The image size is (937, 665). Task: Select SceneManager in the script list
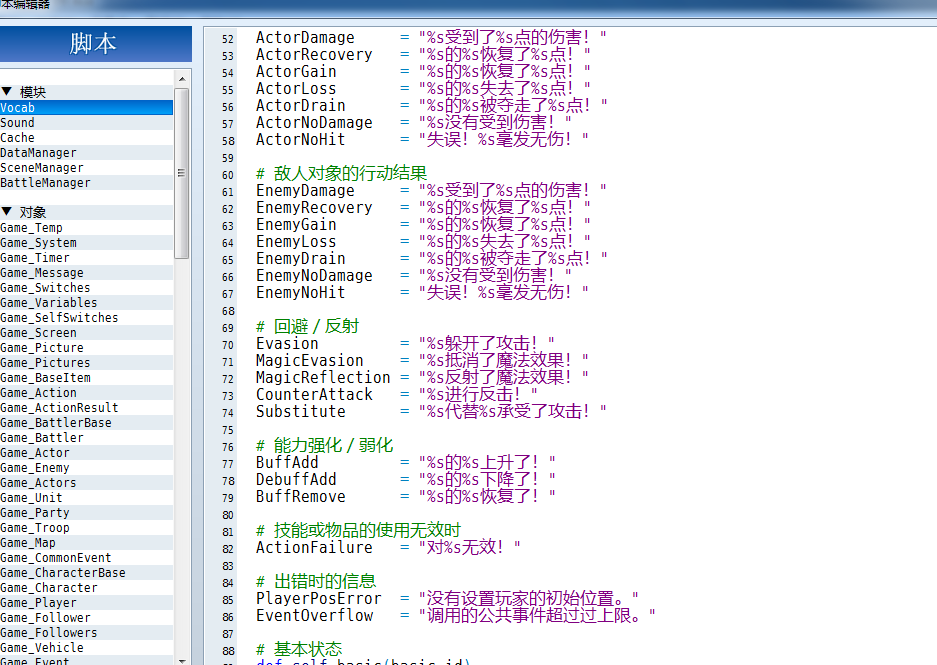pos(86,167)
